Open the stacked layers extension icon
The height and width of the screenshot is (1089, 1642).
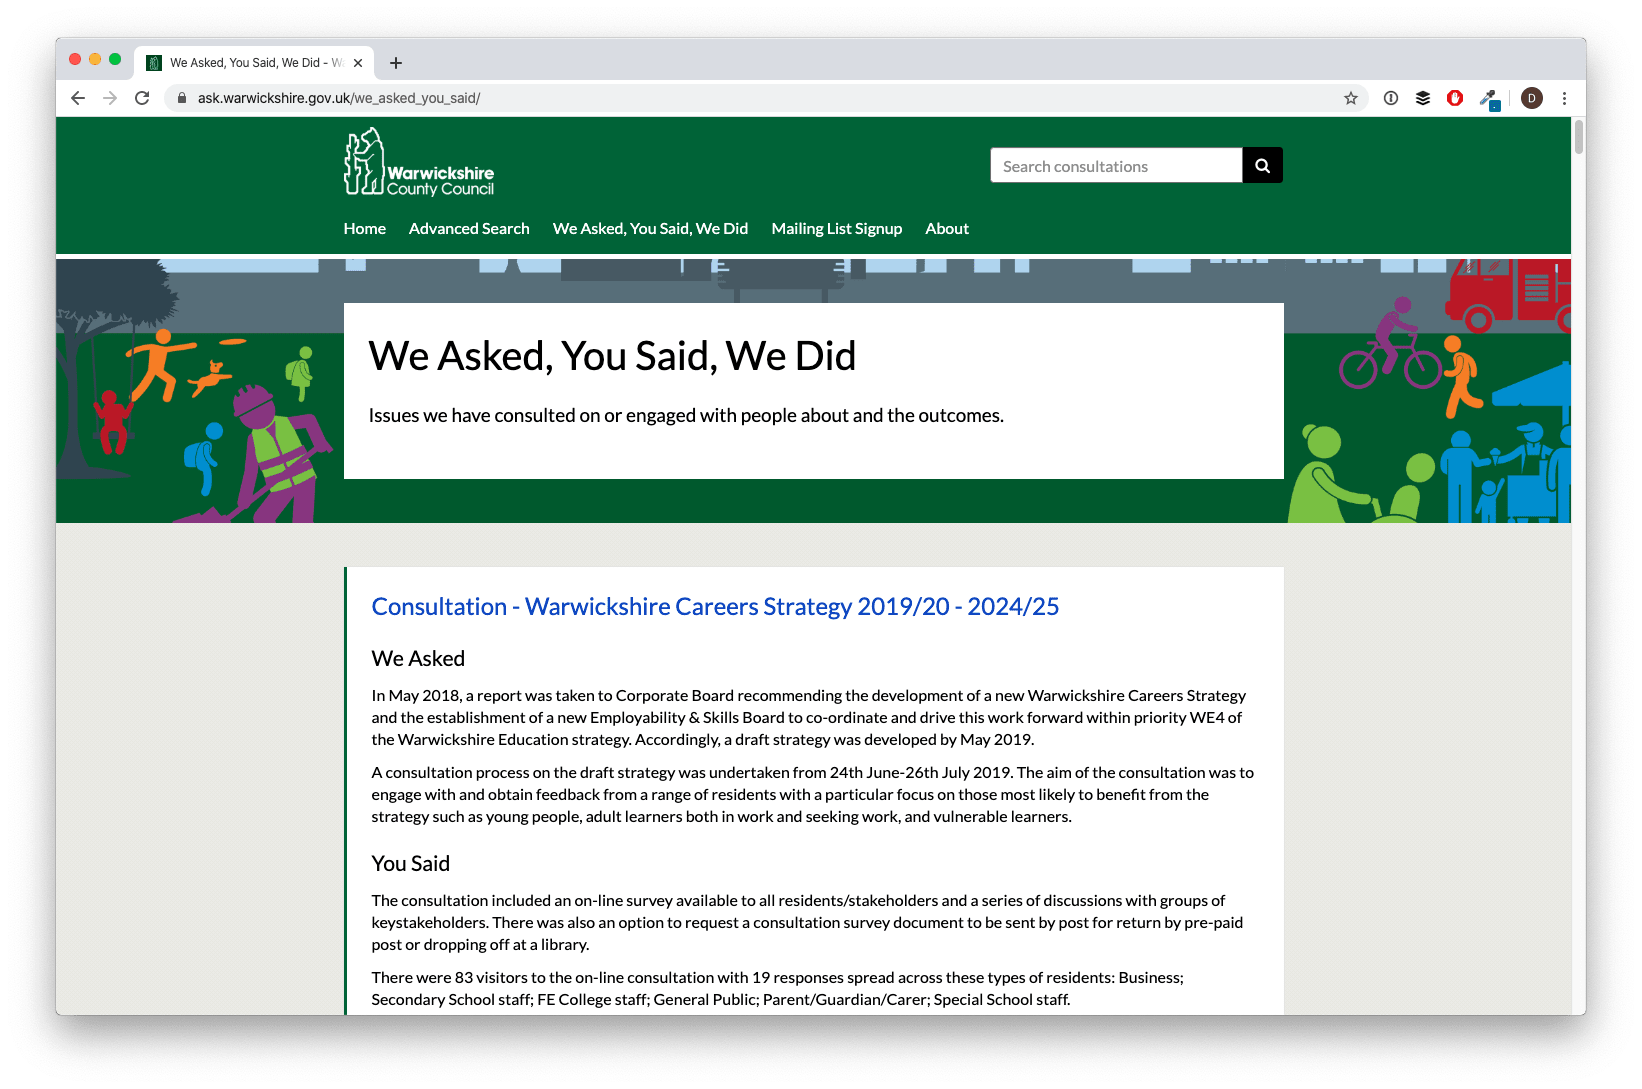[x=1423, y=98]
